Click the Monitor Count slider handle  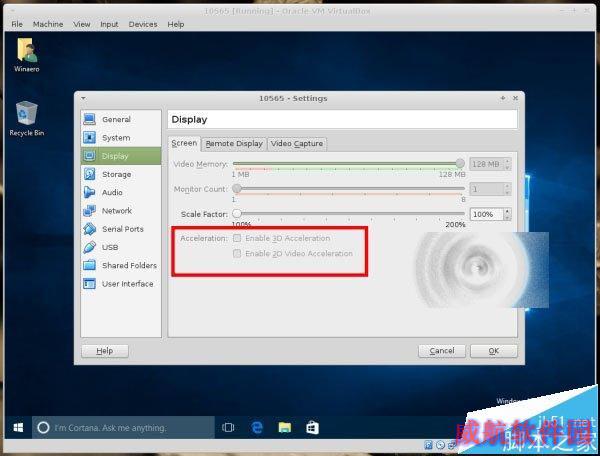tap(237, 188)
